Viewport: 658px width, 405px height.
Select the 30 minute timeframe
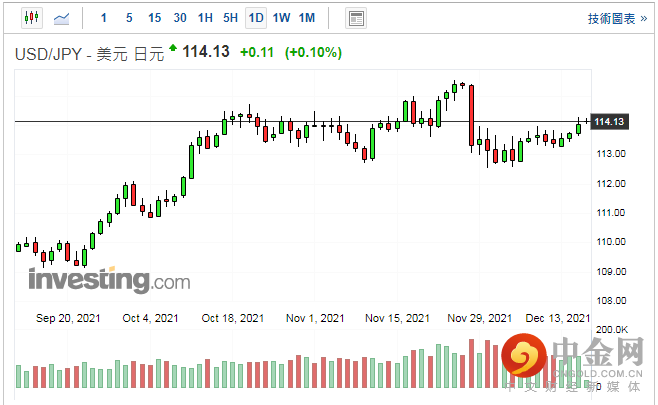[x=180, y=18]
